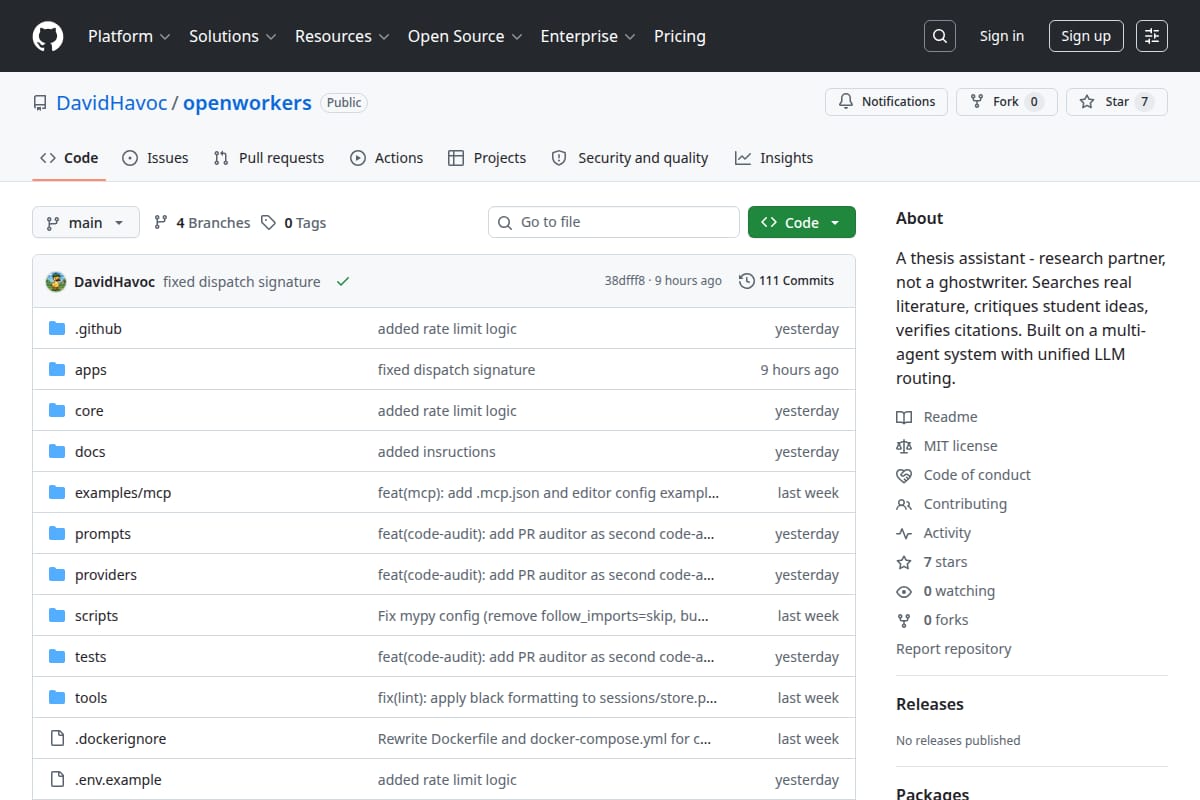Click the star icon in Star button
The height and width of the screenshot is (800, 1200).
(x=1087, y=102)
